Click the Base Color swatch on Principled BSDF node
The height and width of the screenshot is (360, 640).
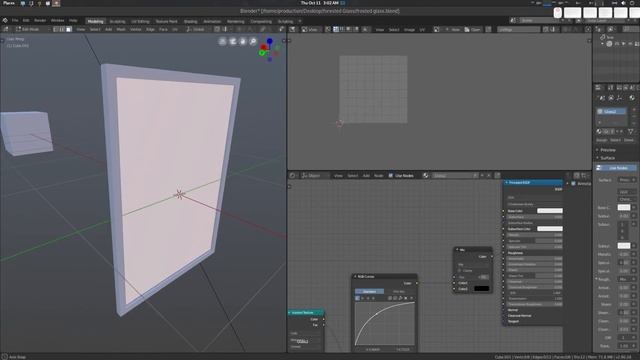point(550,211)
